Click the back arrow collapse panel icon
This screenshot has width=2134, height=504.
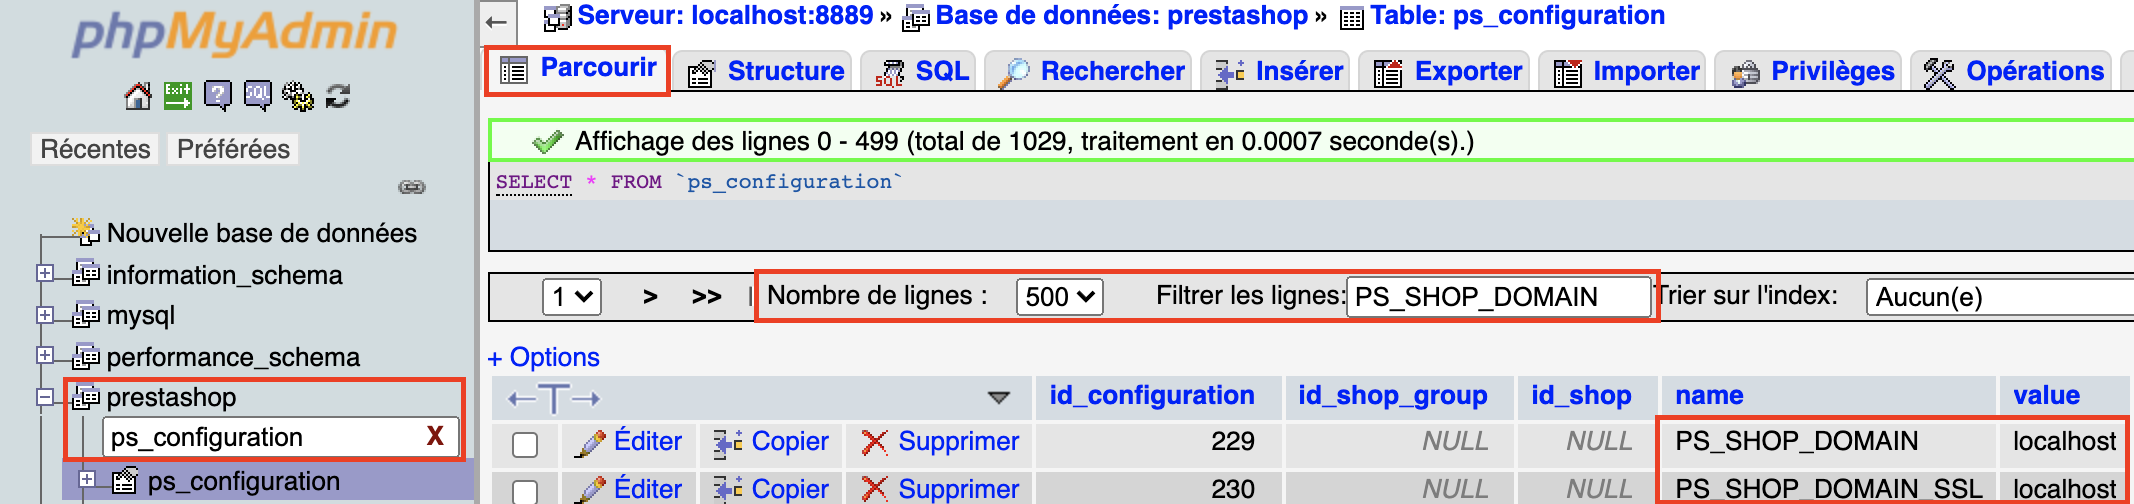click(496, 20)
